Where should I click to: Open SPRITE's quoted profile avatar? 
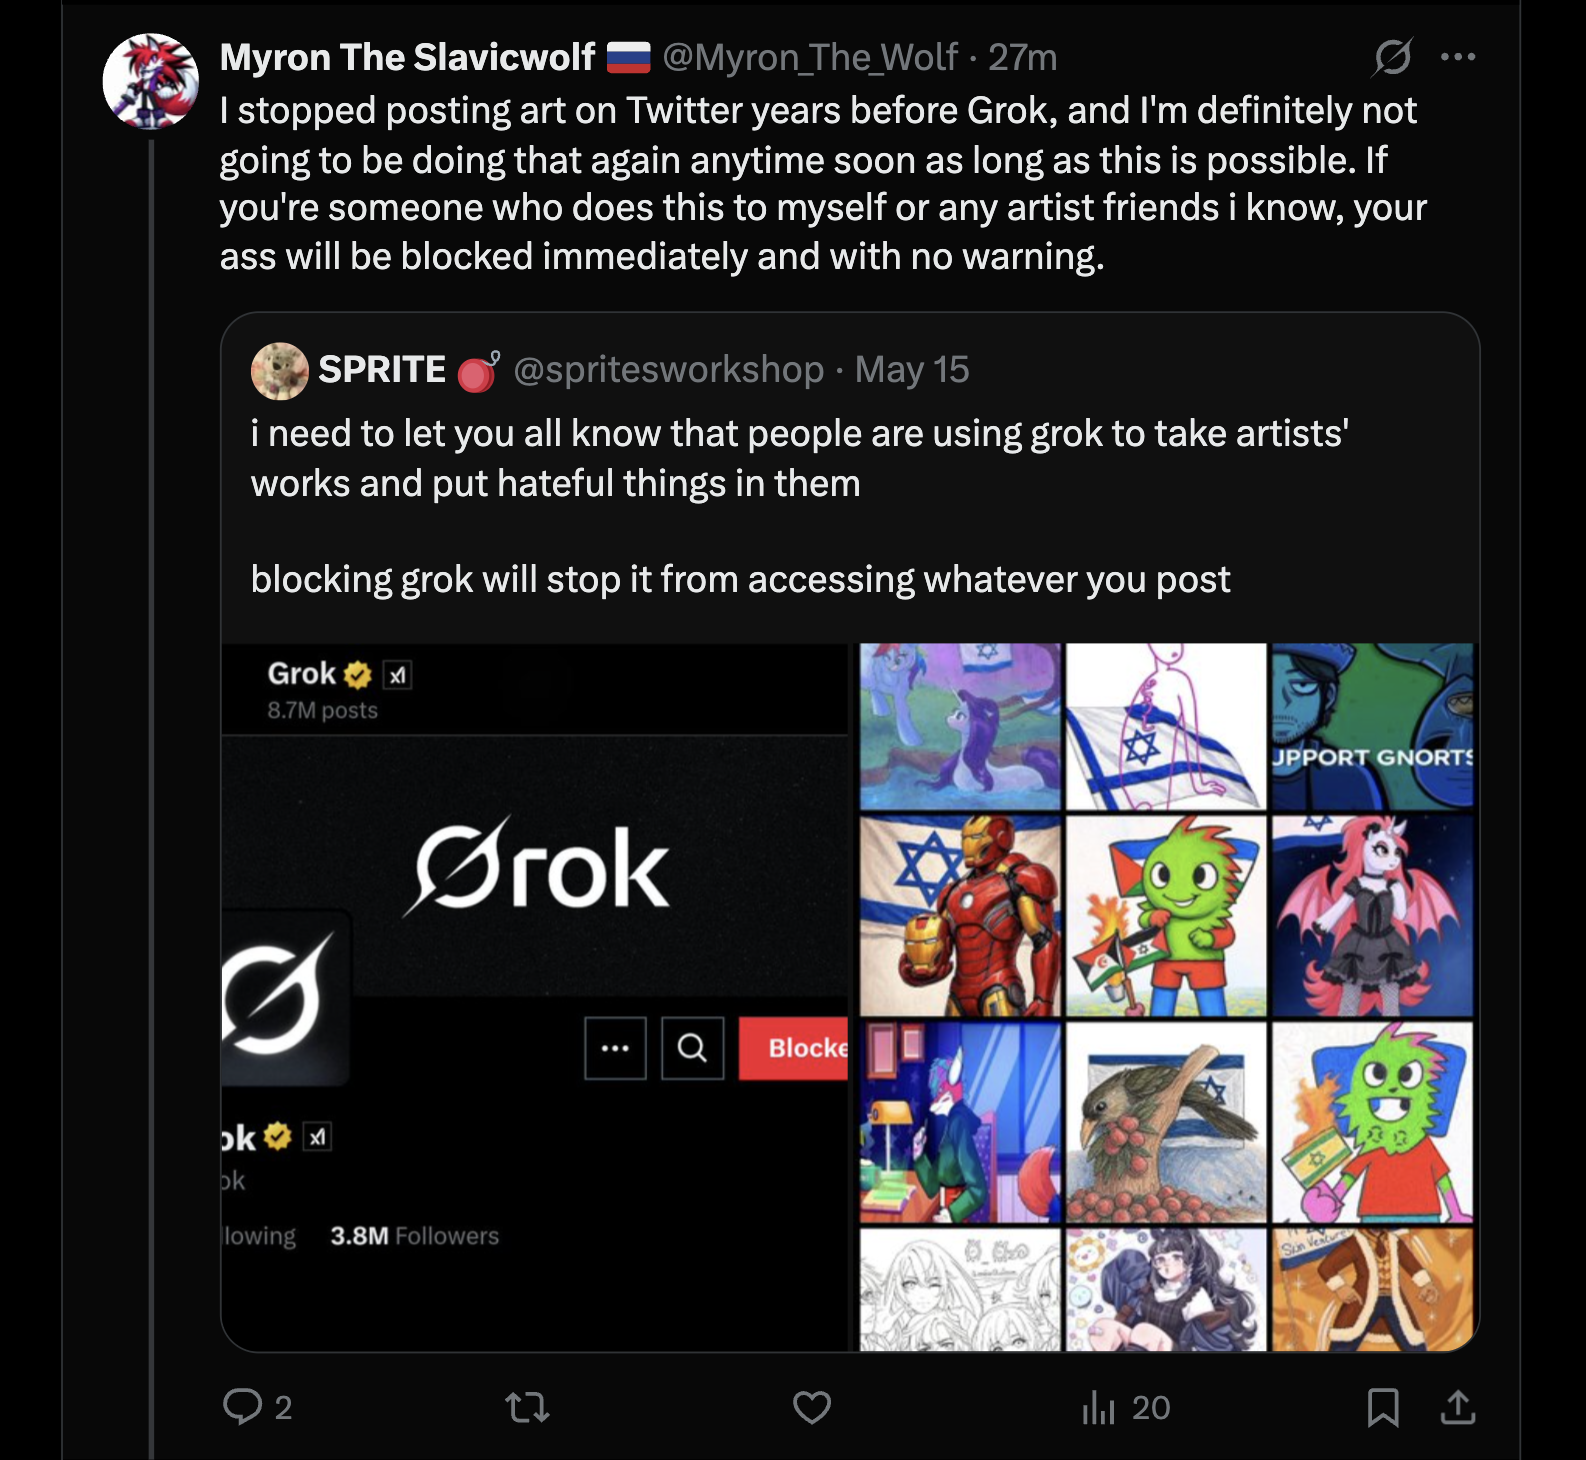tap(280, 371)
